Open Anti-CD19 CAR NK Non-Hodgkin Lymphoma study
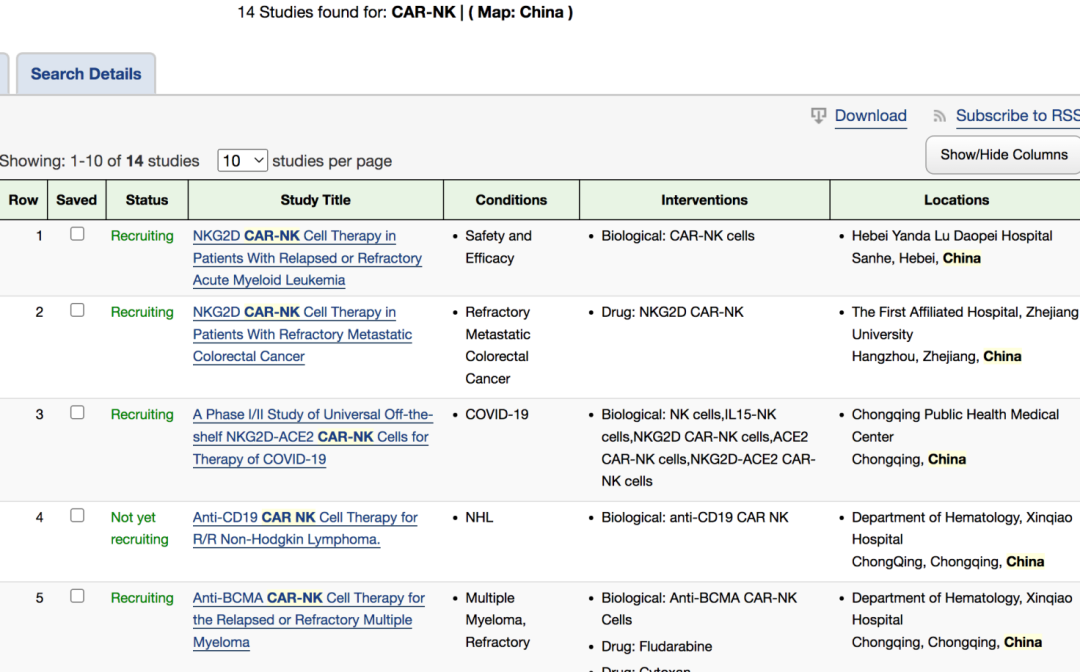The height and width of the screenshot is (672, 1080). pos(305,528)
